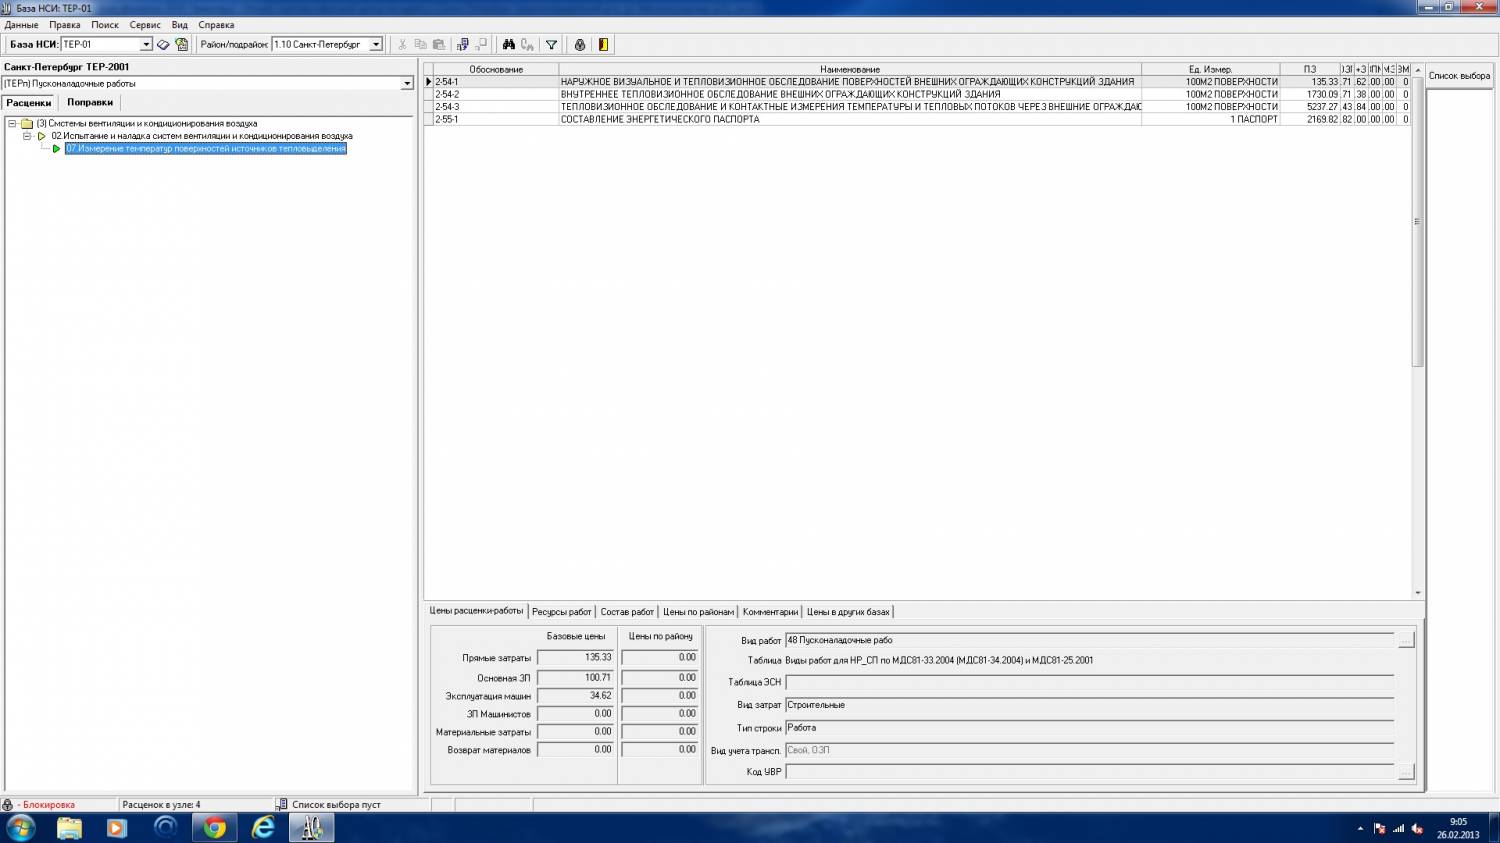Open the Вид menu
This screenshot has width=1500, height=843.
click(x=180, y=25)
